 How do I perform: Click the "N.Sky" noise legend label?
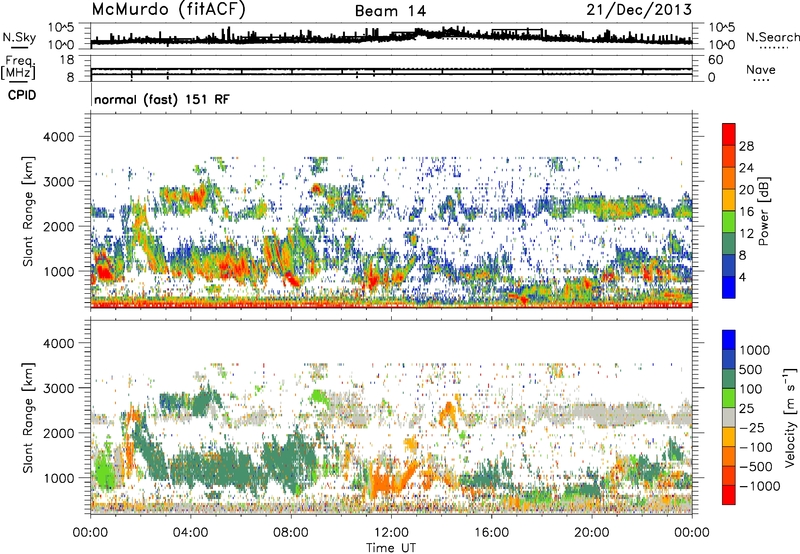coord(19,37)
